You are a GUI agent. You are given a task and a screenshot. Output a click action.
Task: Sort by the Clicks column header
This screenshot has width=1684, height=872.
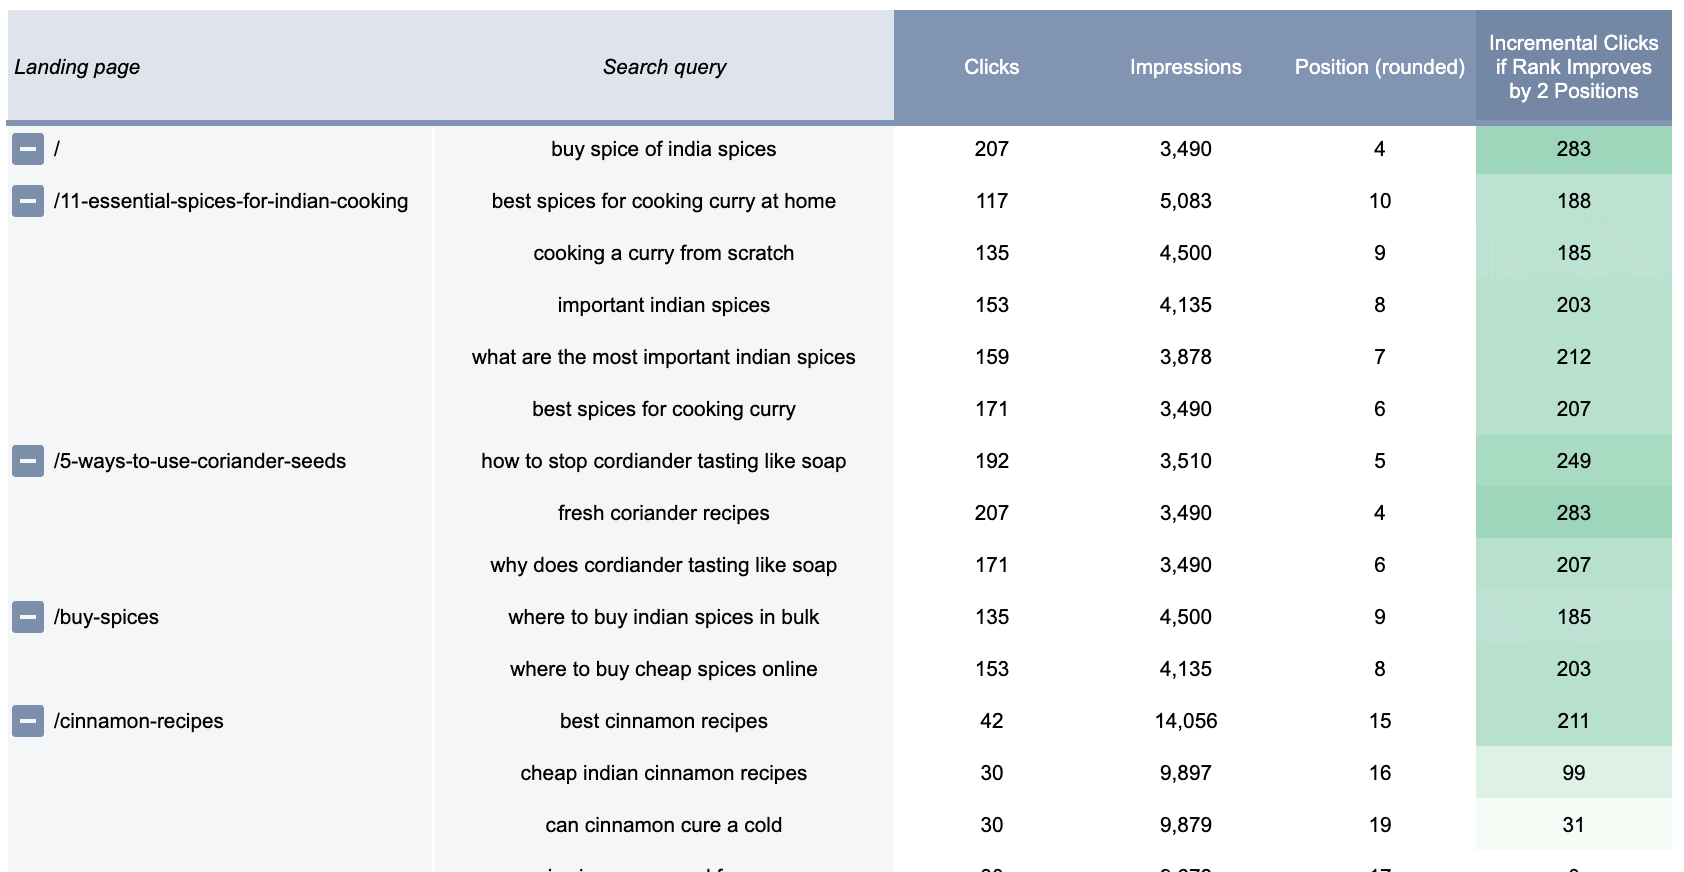(x=991, y=68)
